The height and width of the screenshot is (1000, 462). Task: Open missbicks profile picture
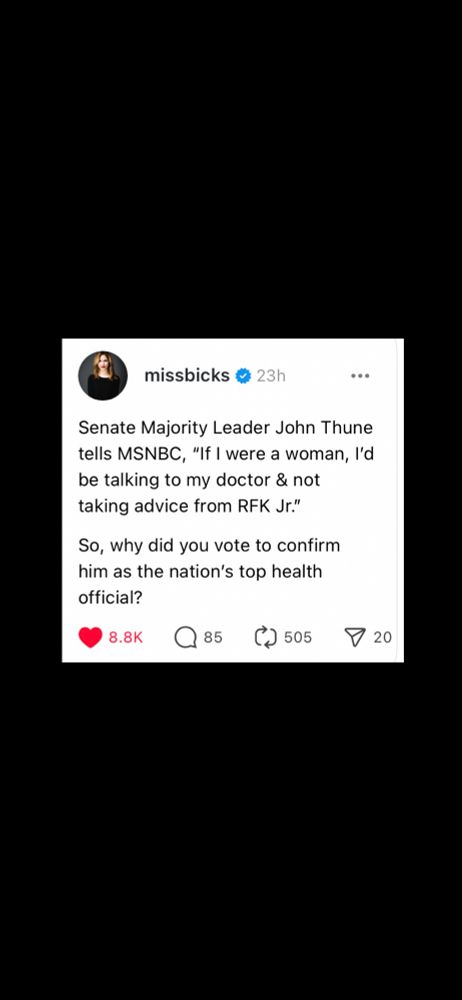103,376
